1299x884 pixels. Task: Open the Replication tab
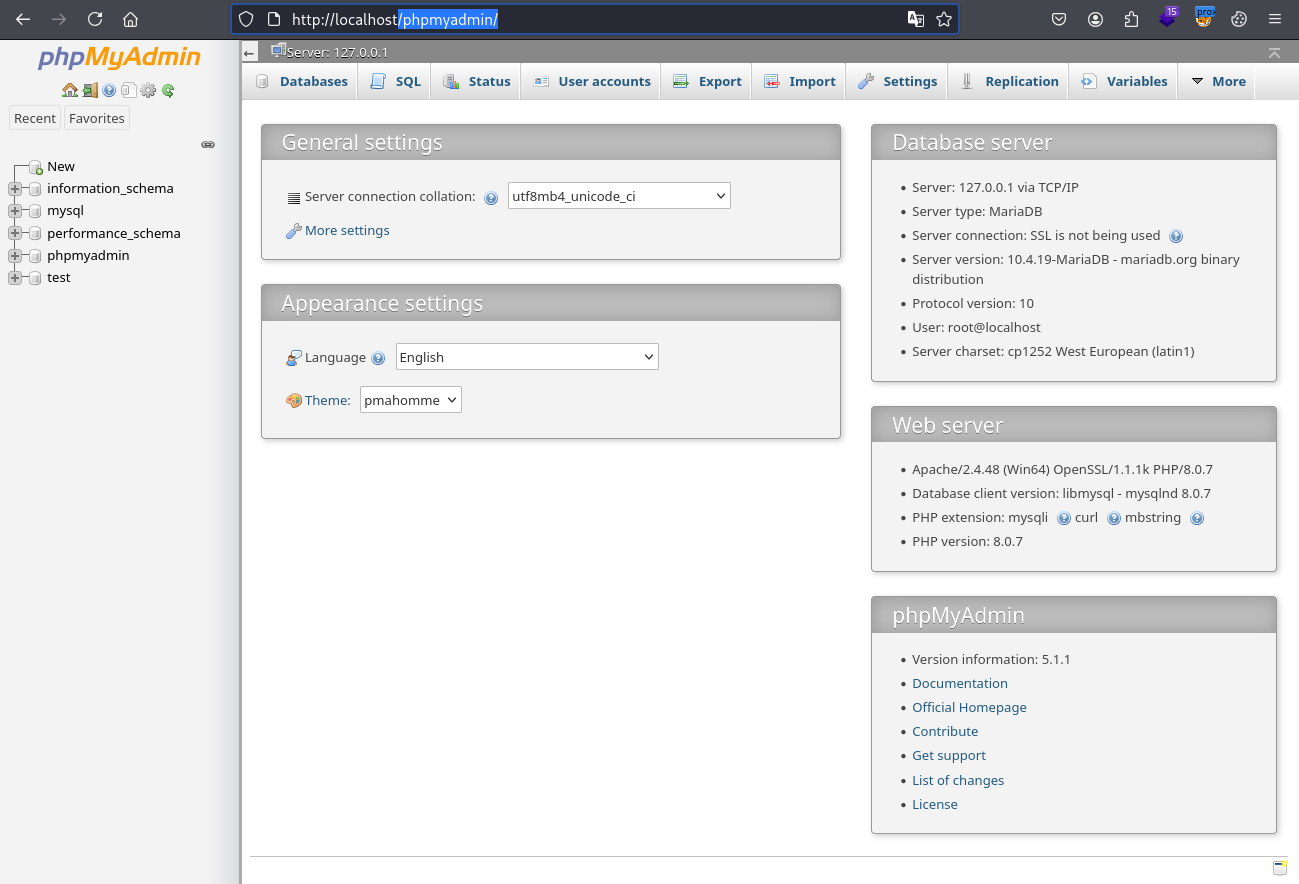tap(1009, 82)
